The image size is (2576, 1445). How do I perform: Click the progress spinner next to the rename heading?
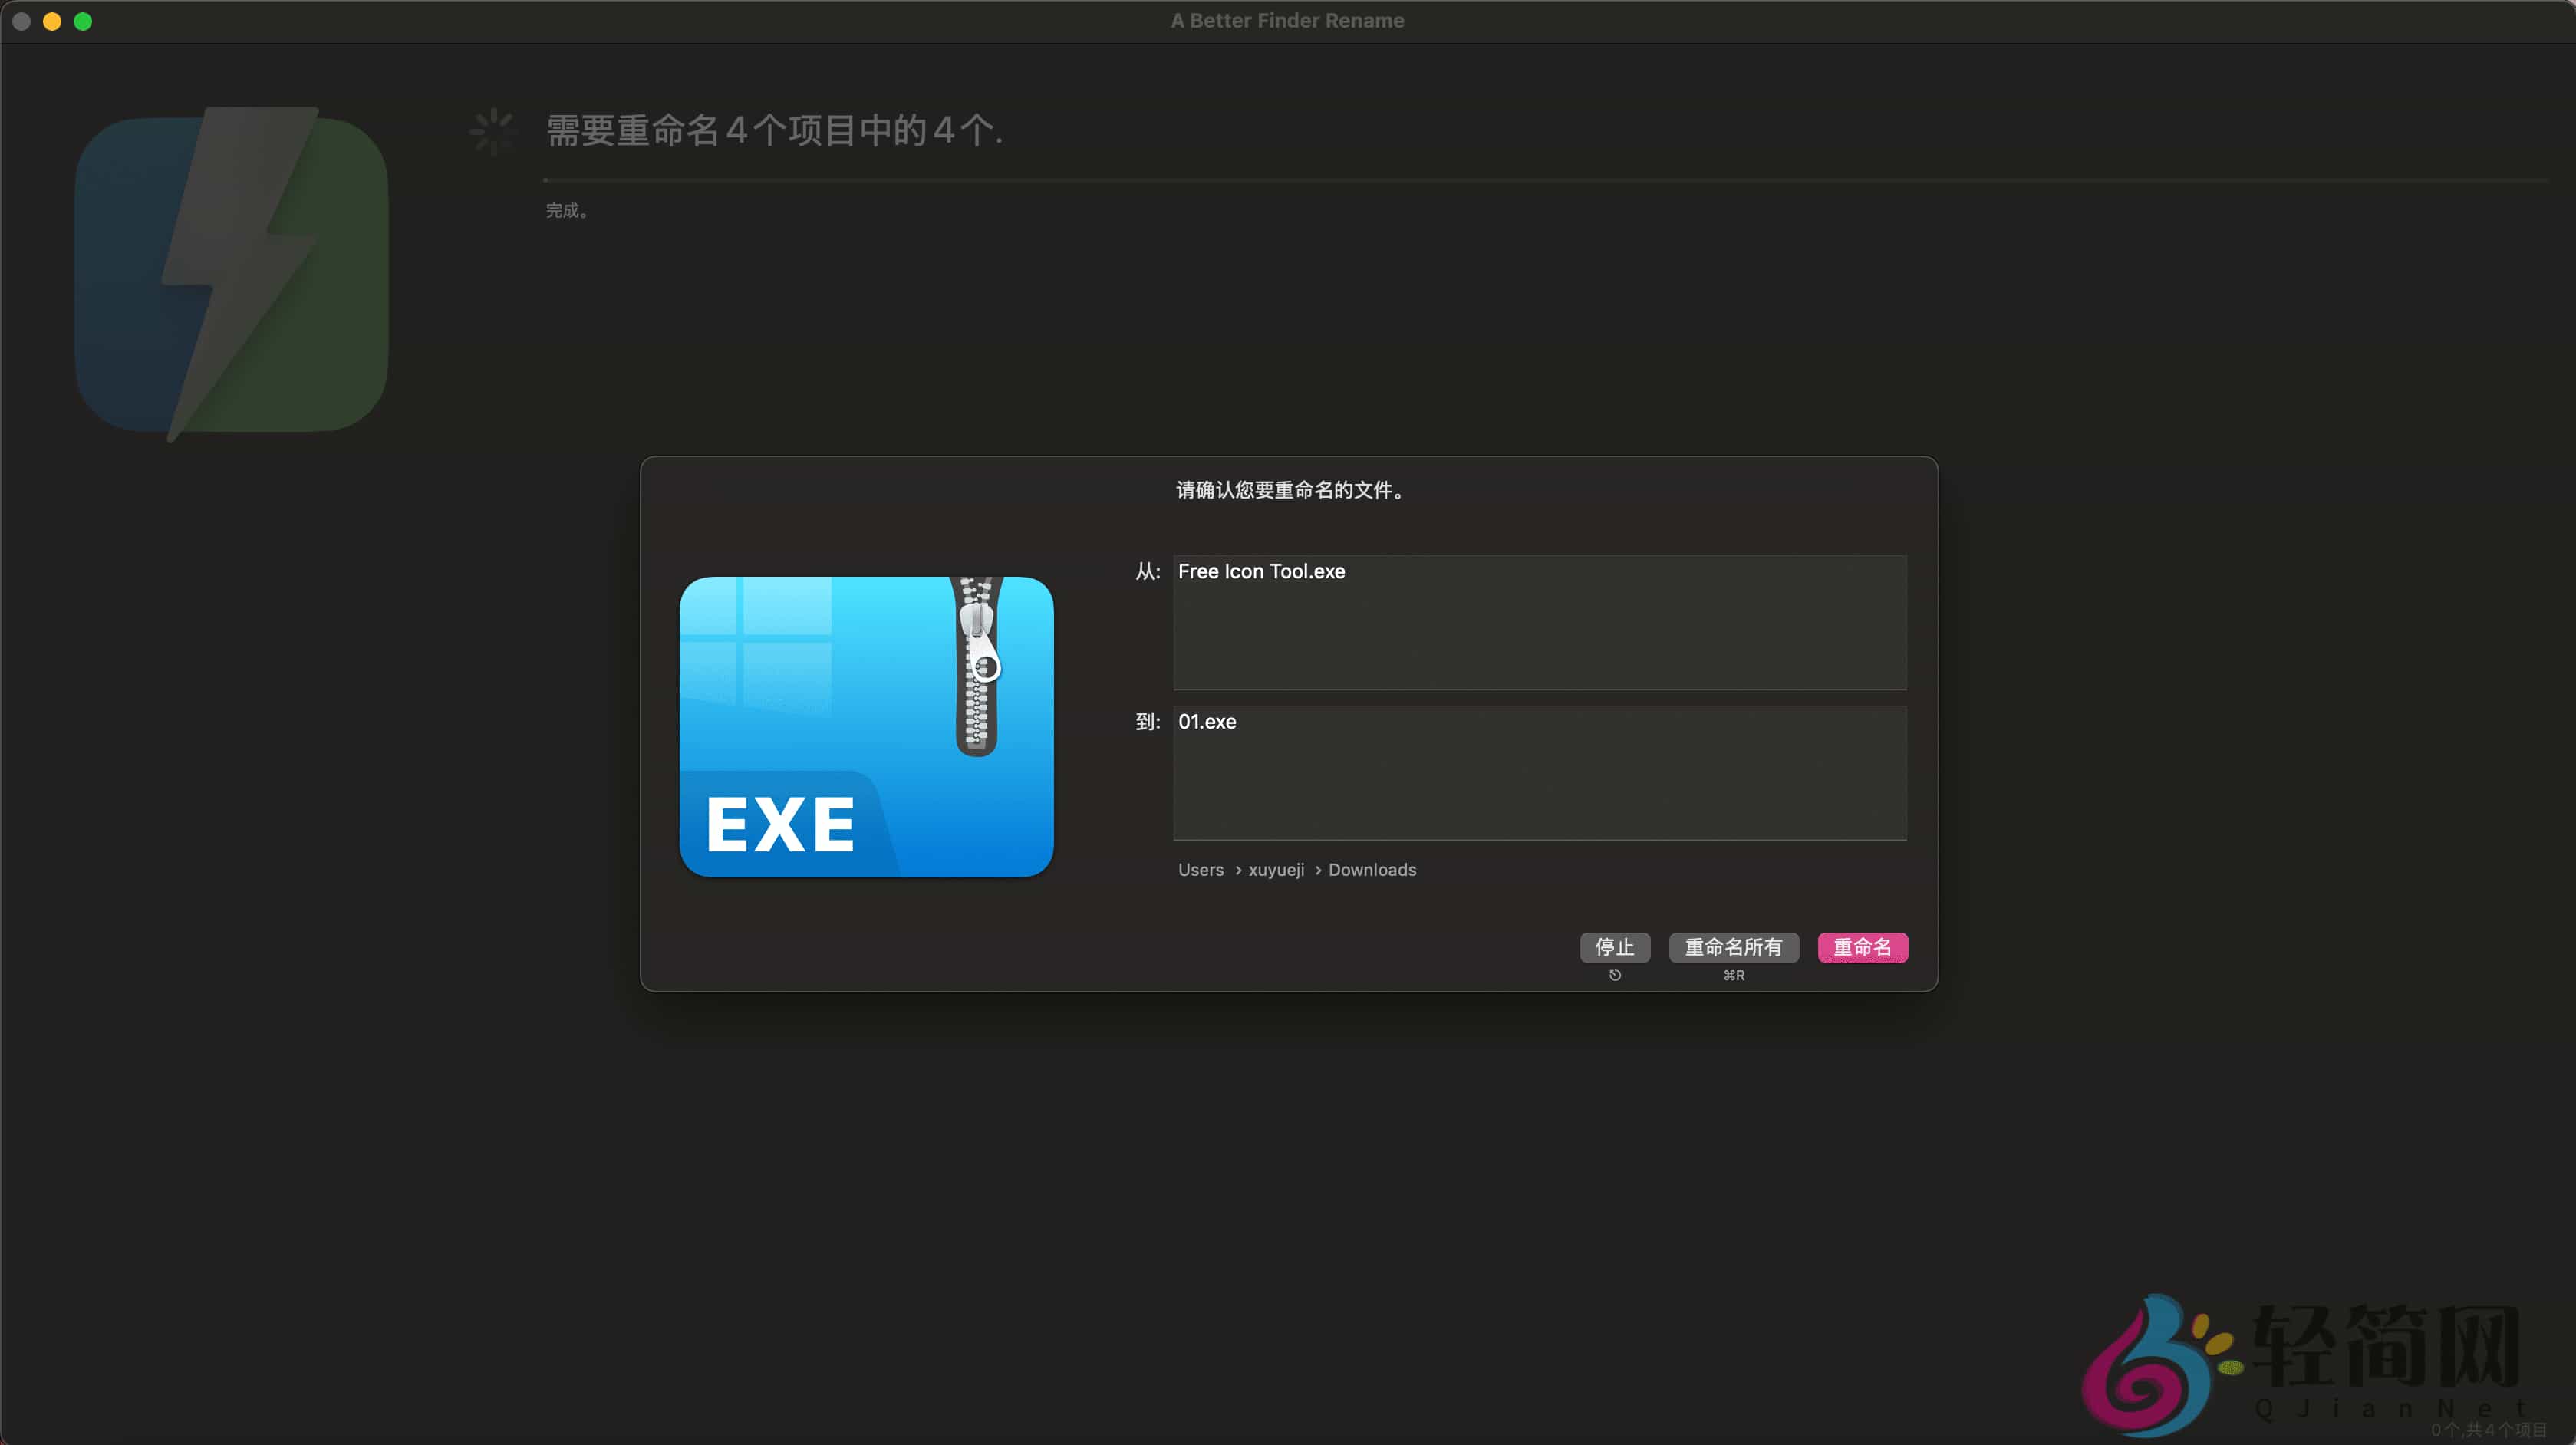[x=494, y=130]
